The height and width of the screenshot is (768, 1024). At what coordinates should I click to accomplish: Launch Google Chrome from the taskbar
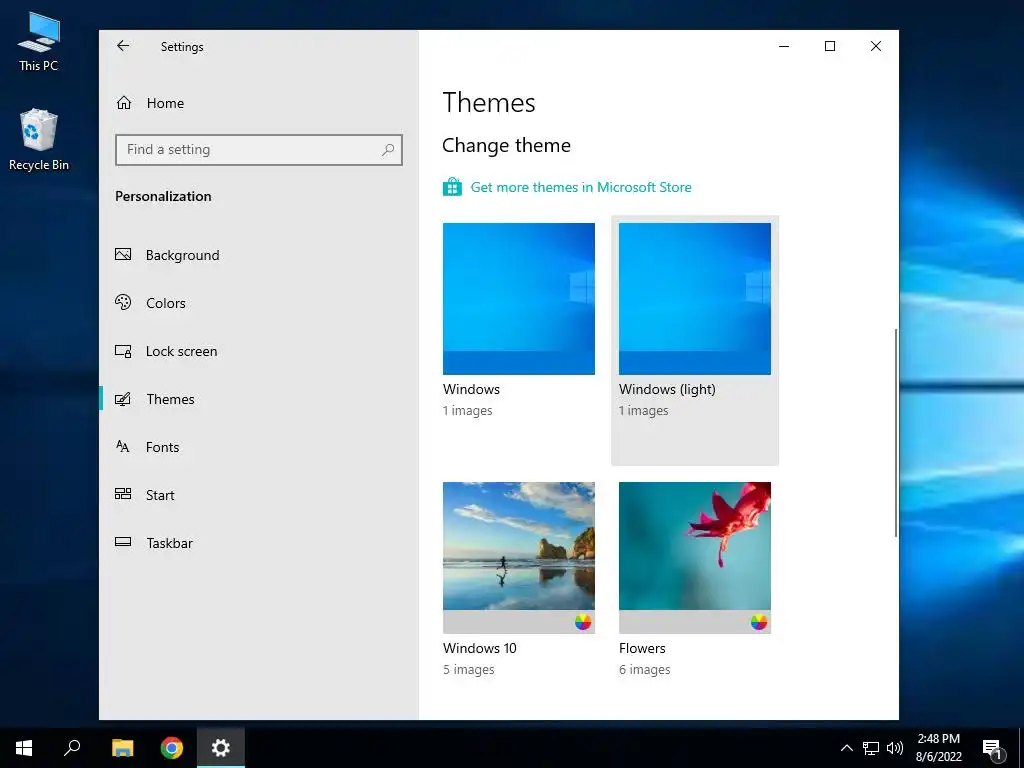point(172,748)
